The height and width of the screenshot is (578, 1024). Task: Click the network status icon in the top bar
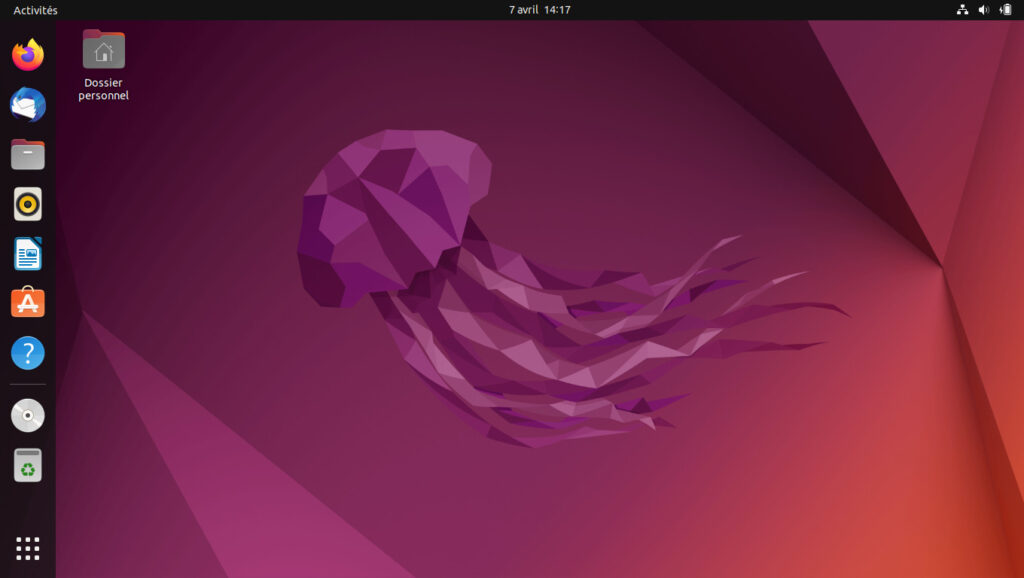(962, 10)
